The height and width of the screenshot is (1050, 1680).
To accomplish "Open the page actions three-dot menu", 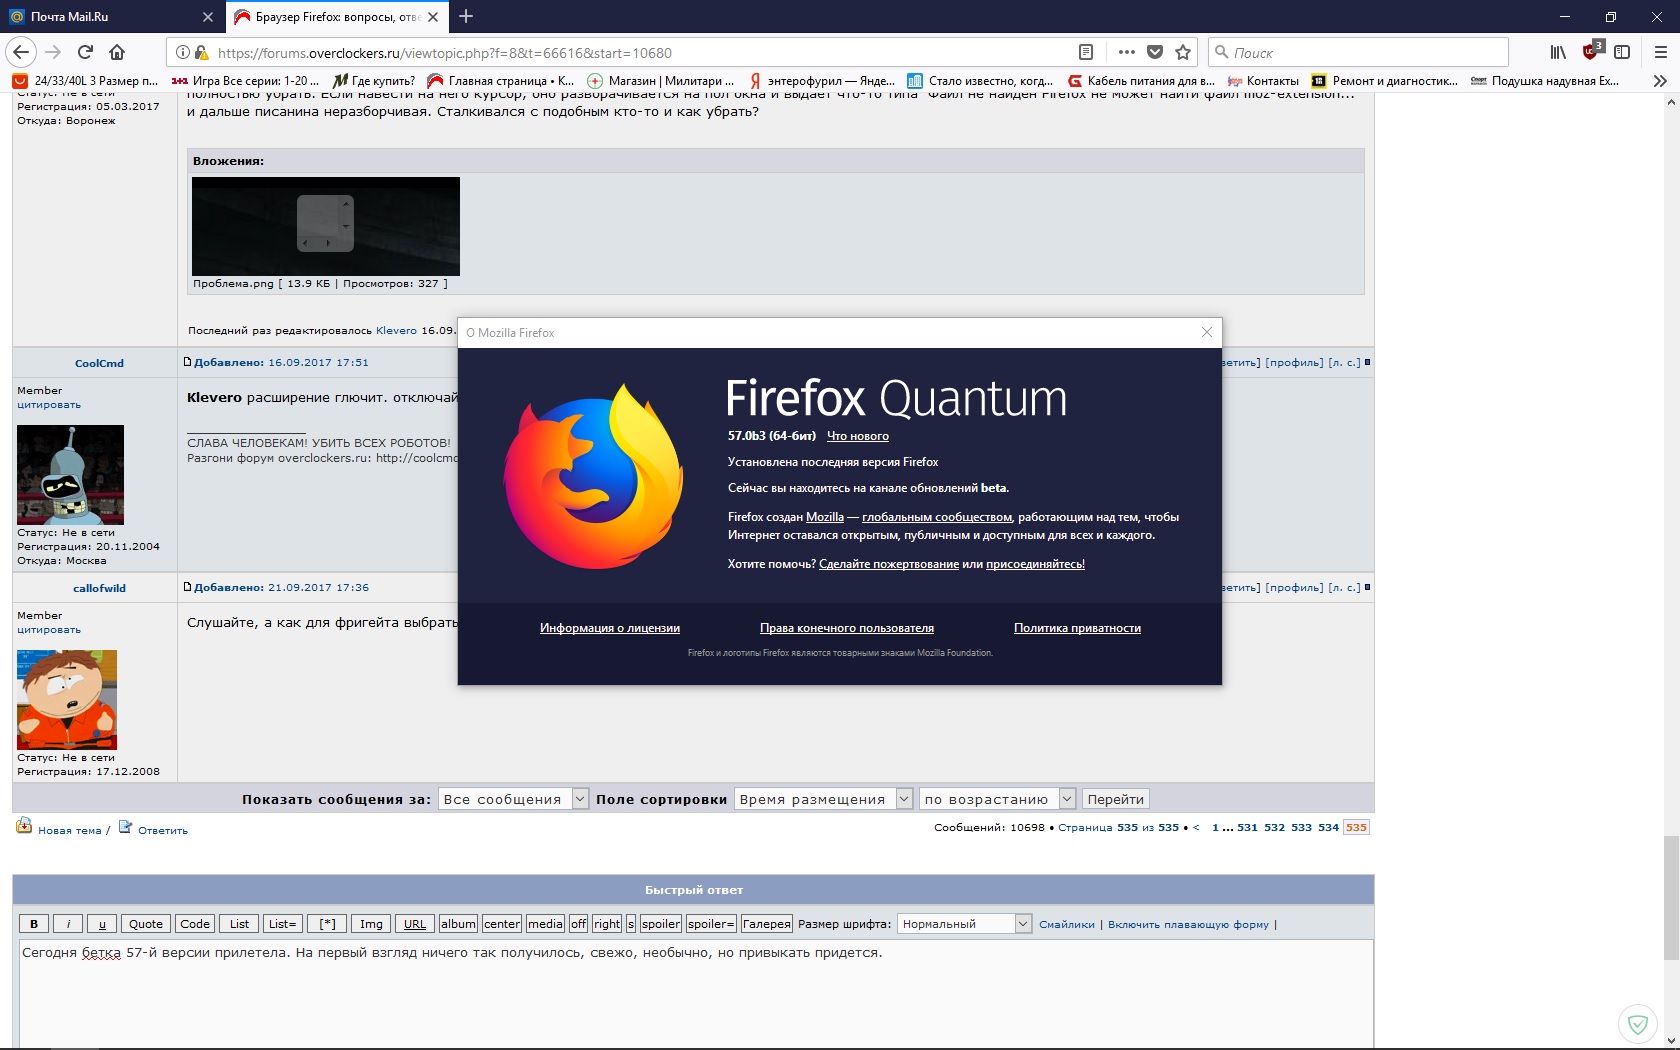I will [x=1127, y=52].
